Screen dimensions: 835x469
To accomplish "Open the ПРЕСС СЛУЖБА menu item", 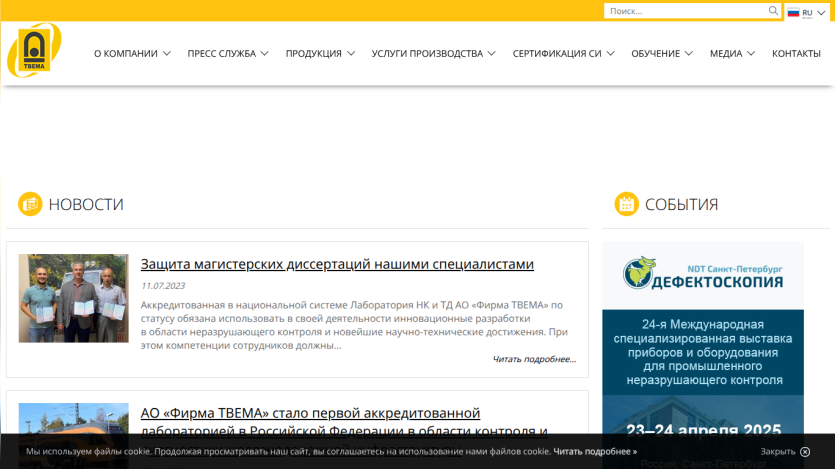I will [x=222, y=53].
